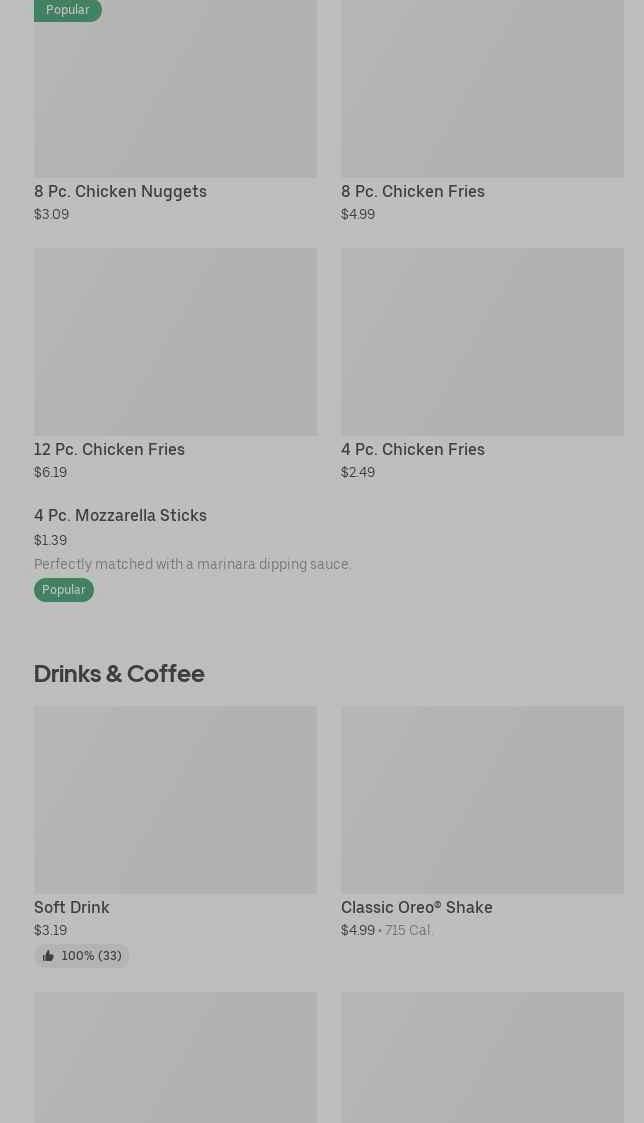Click the 100% (33) rating text

click(x=91, y=956)
